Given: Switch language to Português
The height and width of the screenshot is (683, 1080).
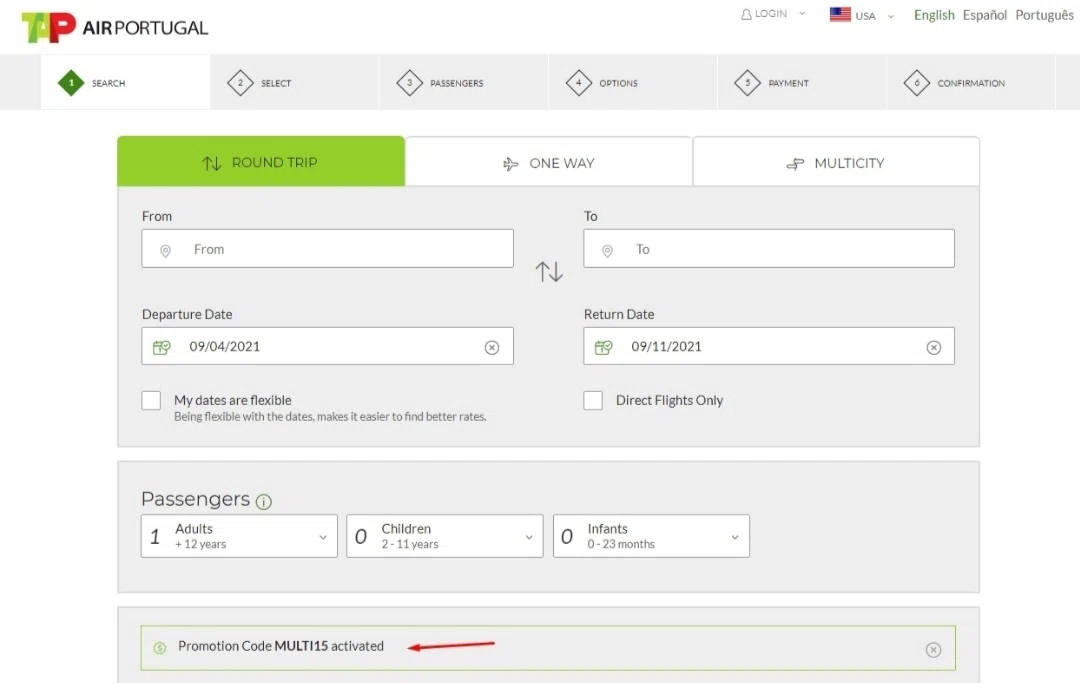Looking at the screenshot, I should point(1044,15).
